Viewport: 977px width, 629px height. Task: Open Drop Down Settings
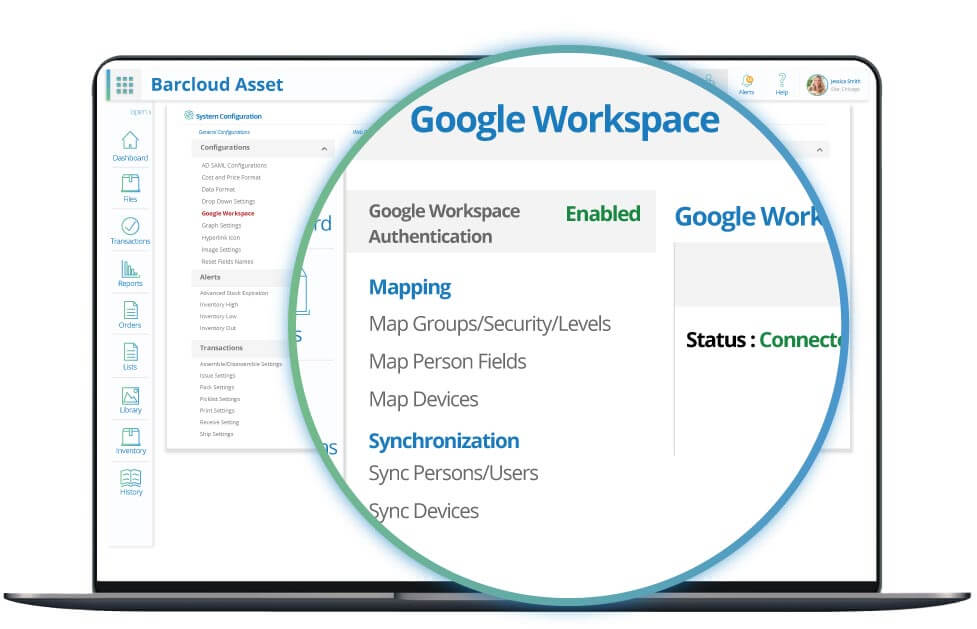click(228, 201)
